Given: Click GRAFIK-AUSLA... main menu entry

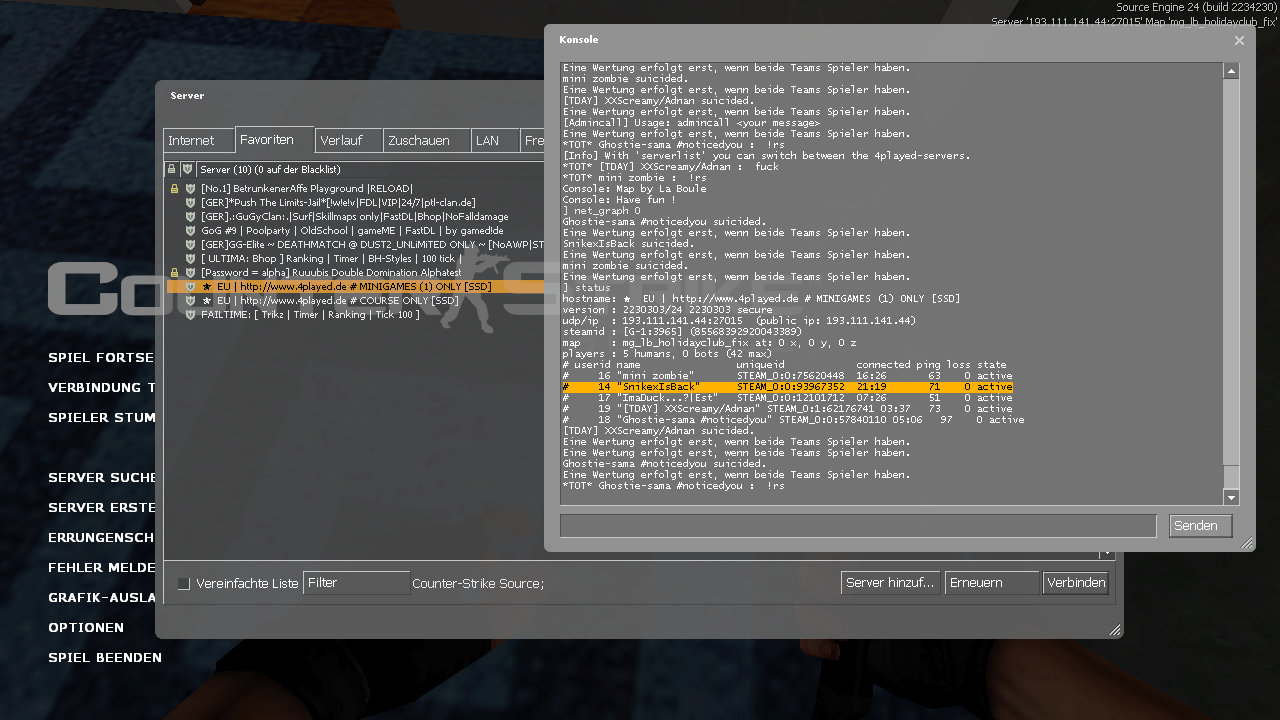Looking at the screenshot, I should (x=102, y=598).
